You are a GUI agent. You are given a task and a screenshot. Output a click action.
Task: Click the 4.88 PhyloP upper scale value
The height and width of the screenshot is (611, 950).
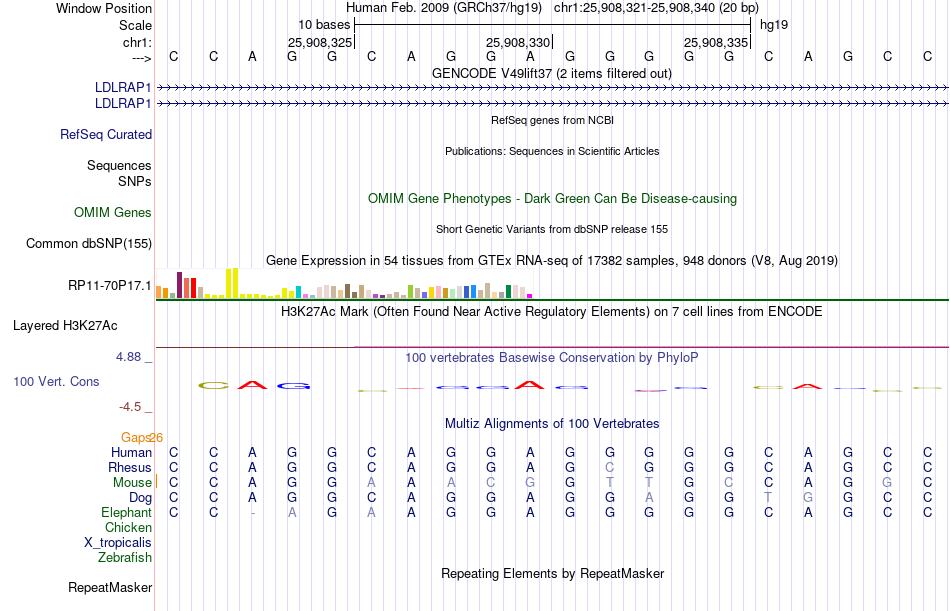[x=128, y=357]
